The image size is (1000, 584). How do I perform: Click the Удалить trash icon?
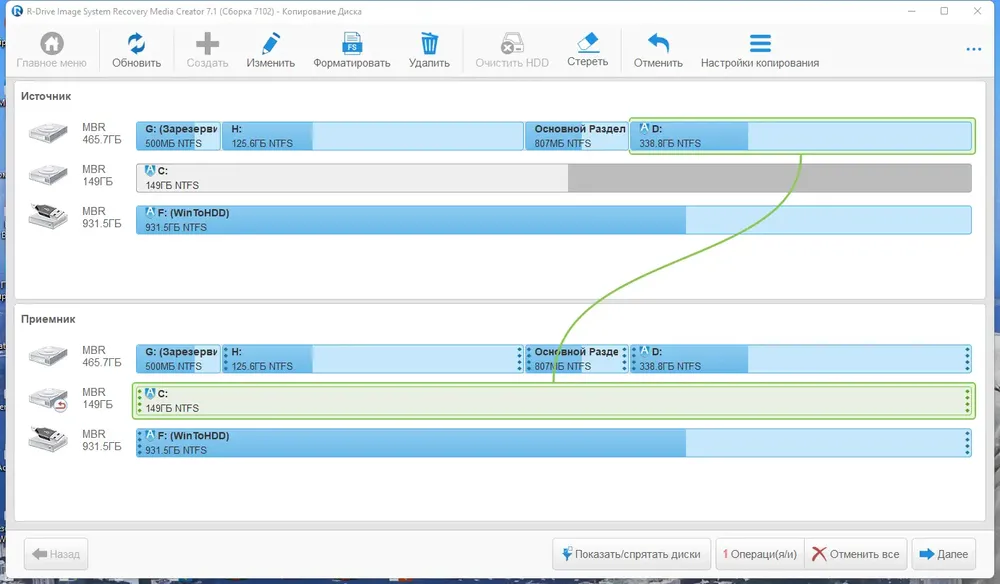(429, 43)
